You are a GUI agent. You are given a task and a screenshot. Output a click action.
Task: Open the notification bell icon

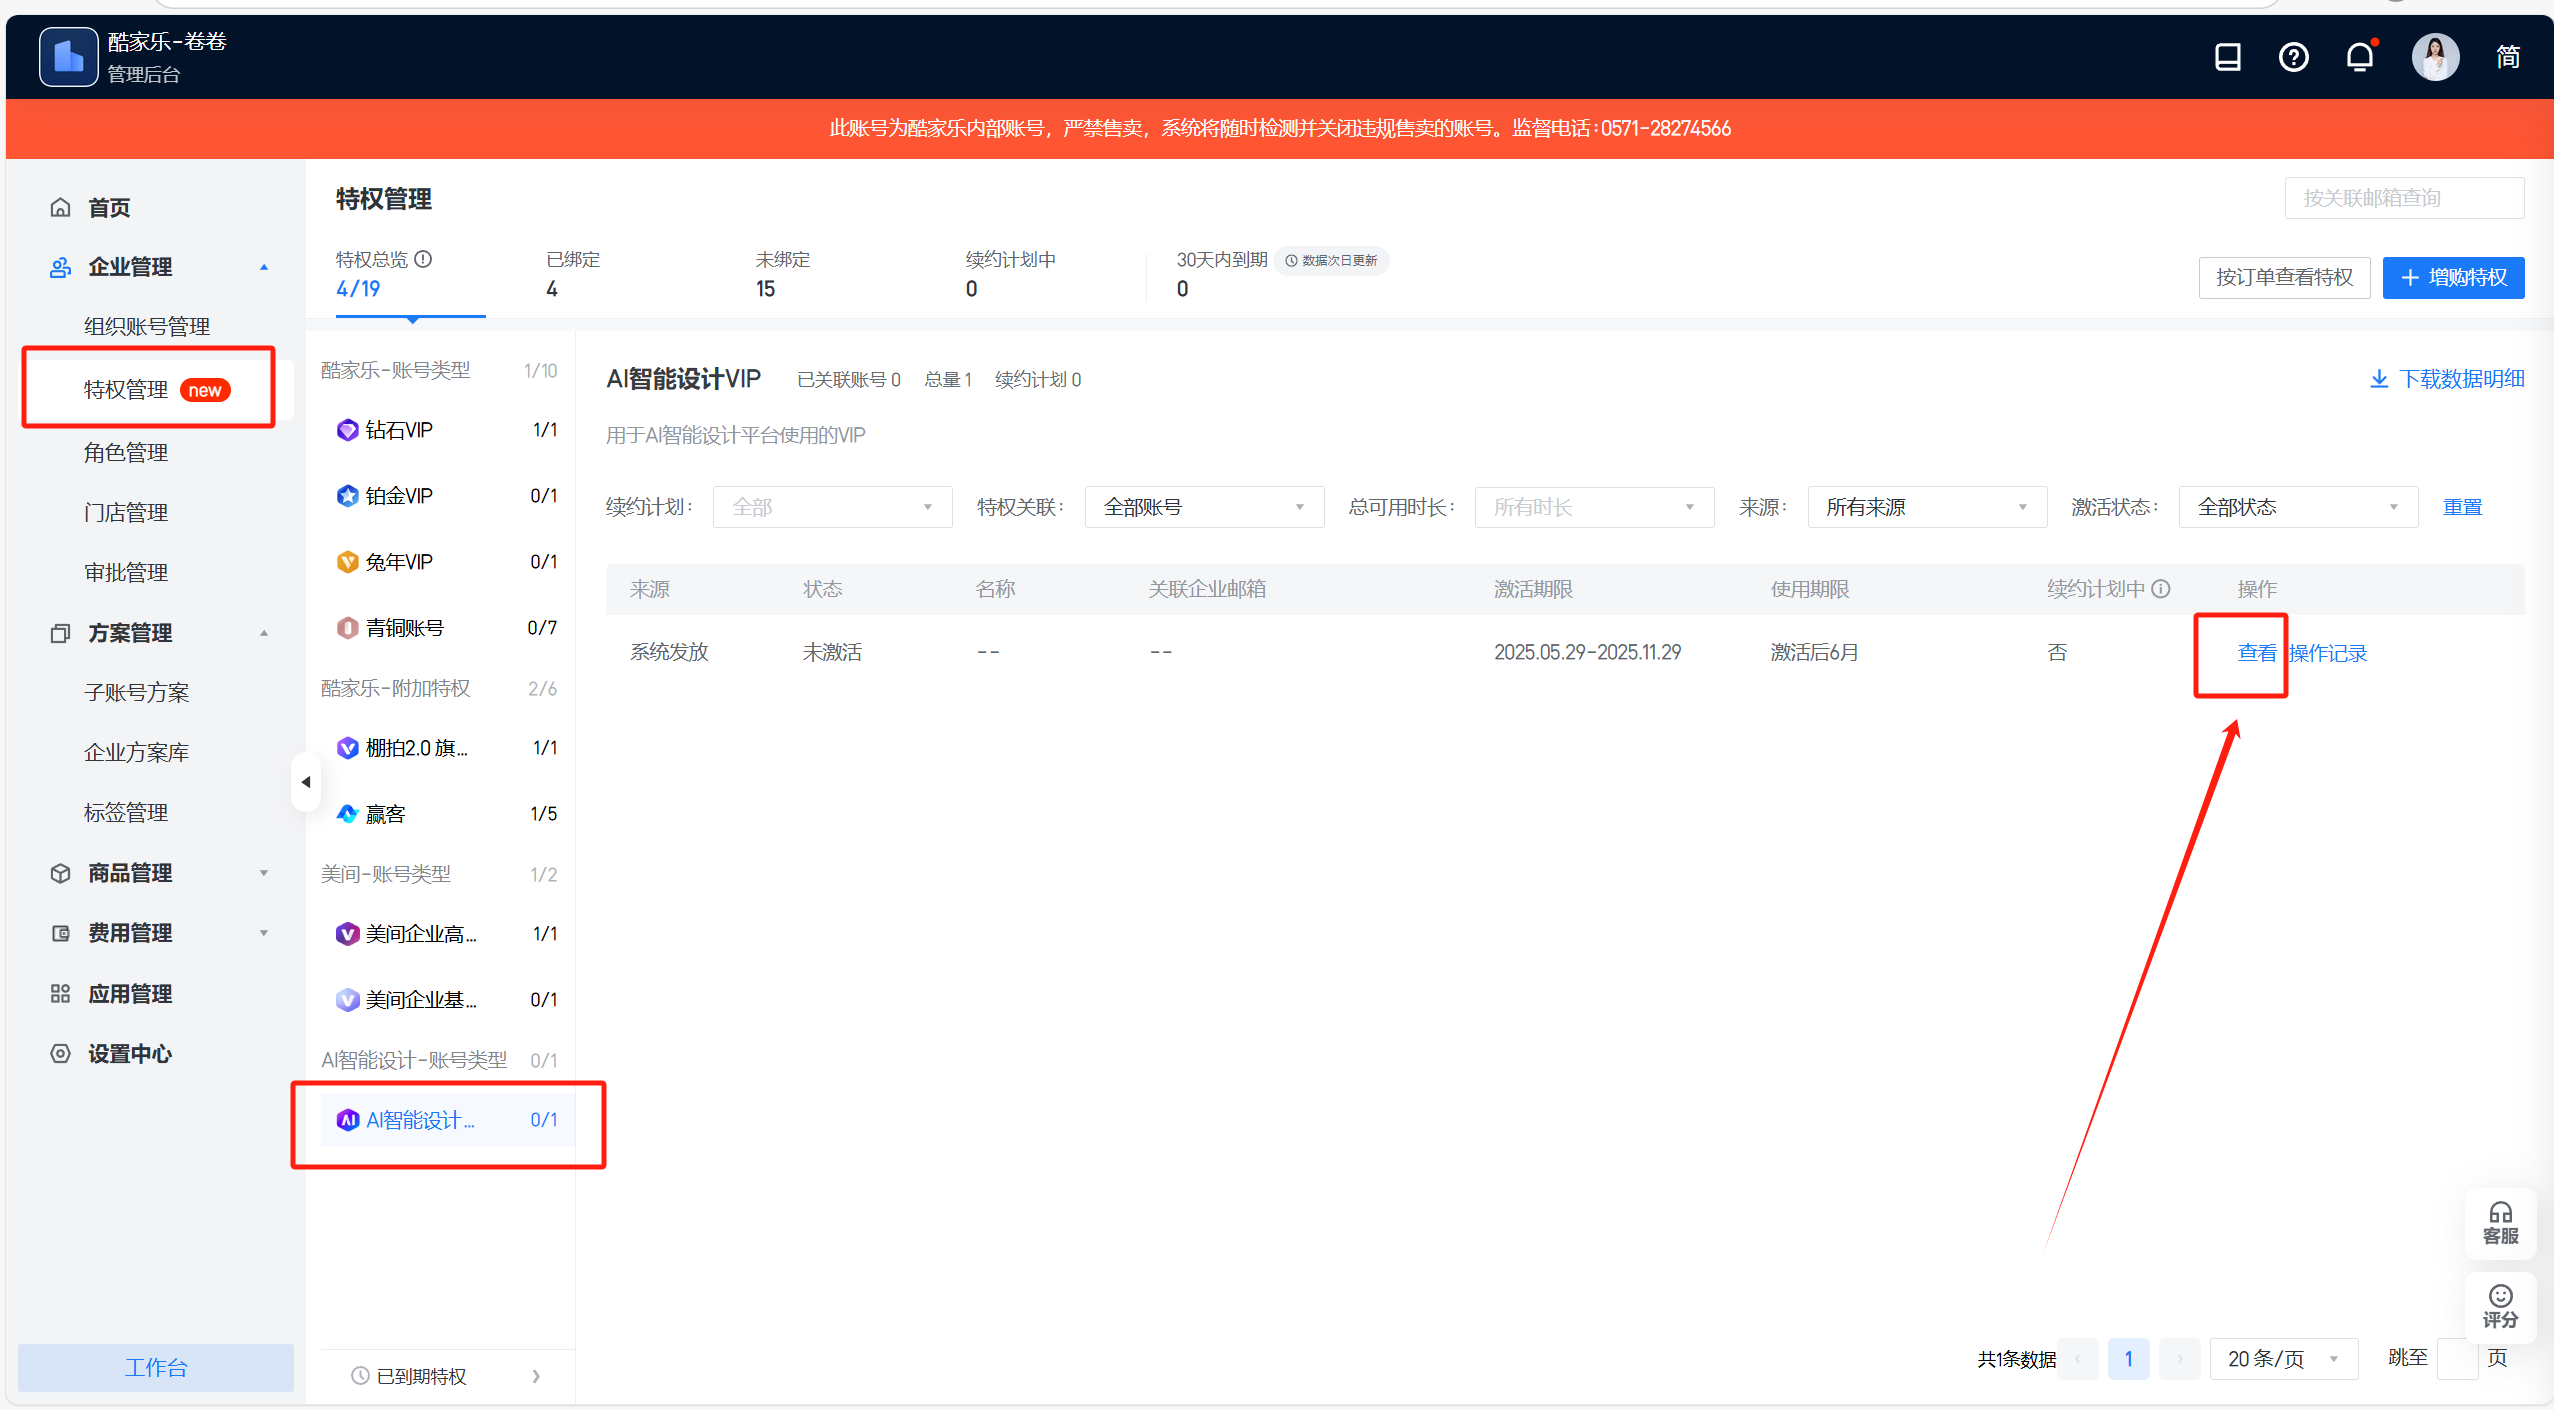(x=2360, y=57)
